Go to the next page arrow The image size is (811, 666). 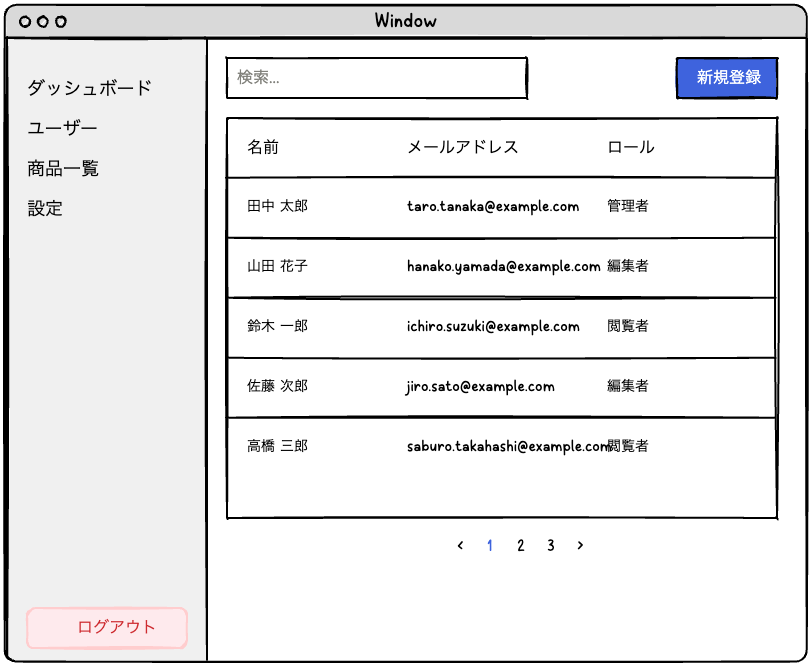point(580,545)
